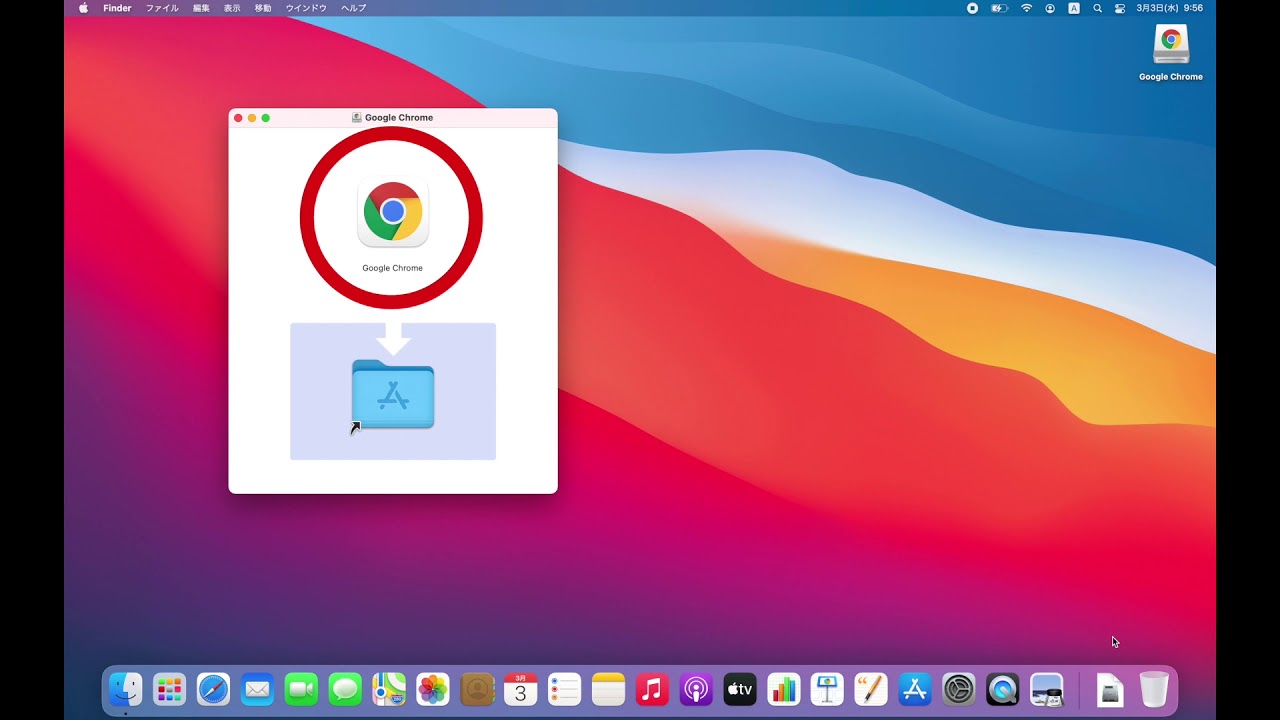Open App Store in the Dock

(x=915, y=689)
